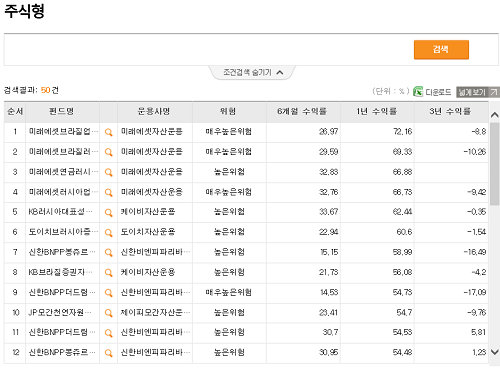Click the 다운로드 link
The image size is (500, 370).
[x=438, y=92]
